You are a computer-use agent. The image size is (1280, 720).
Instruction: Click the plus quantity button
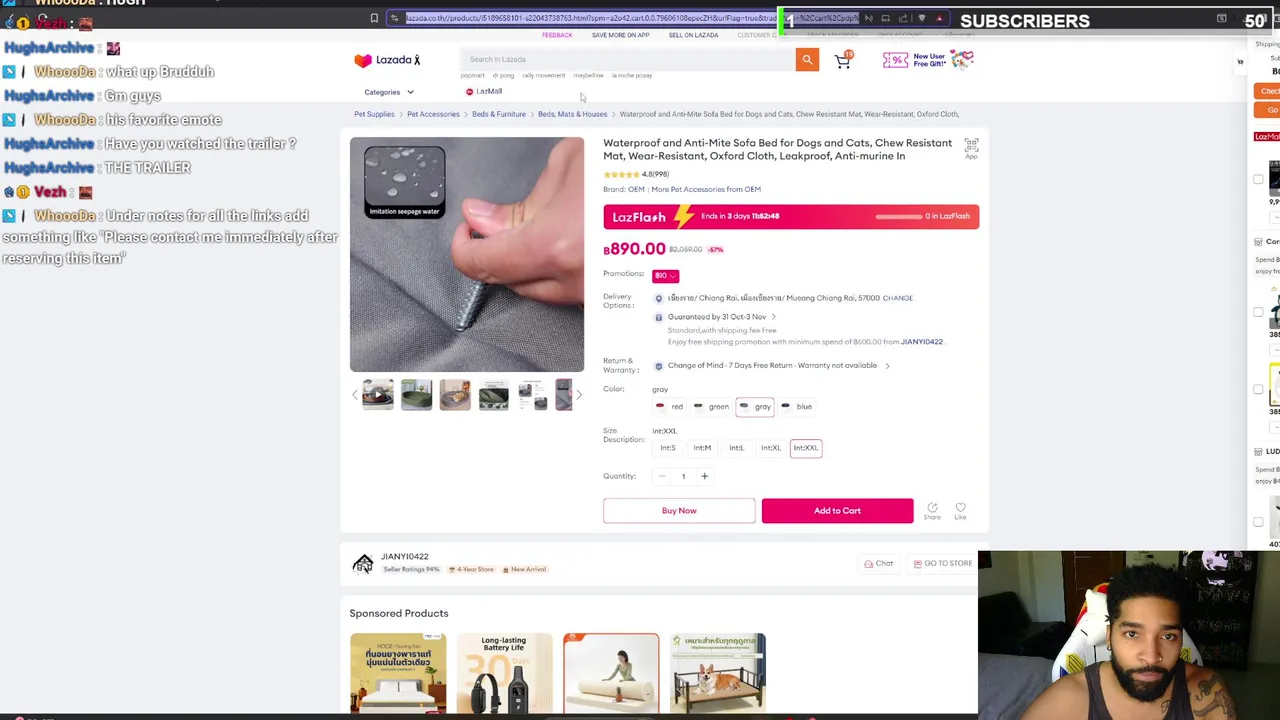[x=704, y=477]
